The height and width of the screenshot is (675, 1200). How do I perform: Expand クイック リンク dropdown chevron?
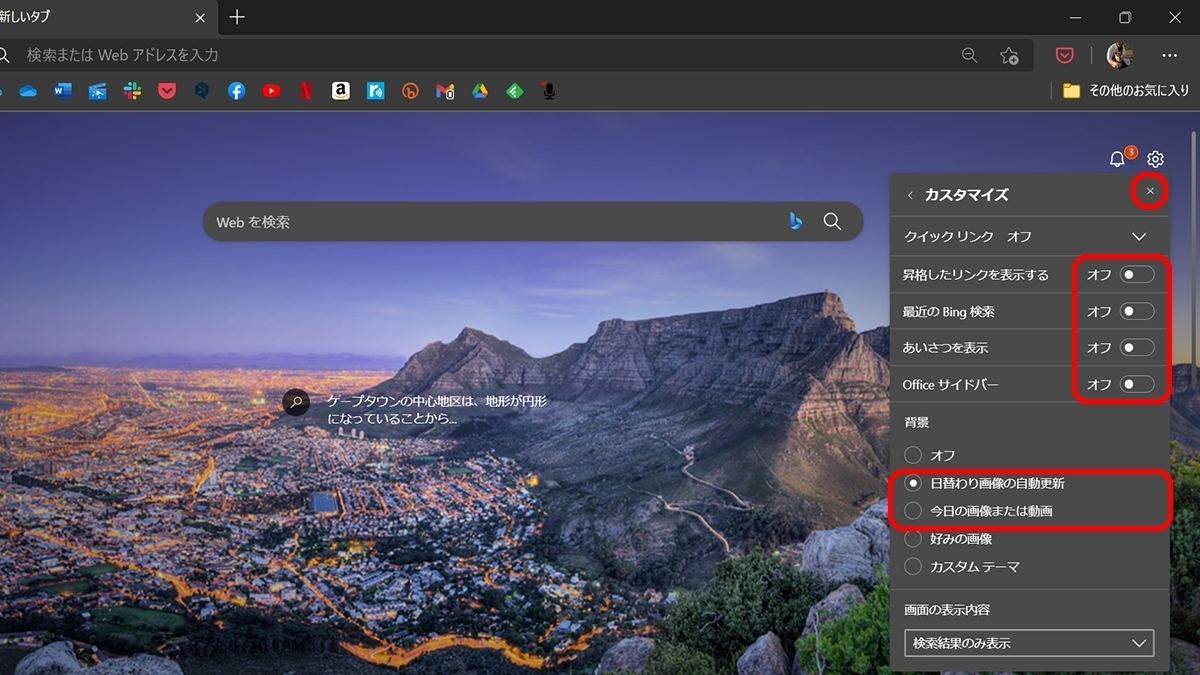(x=1139, y=237)
